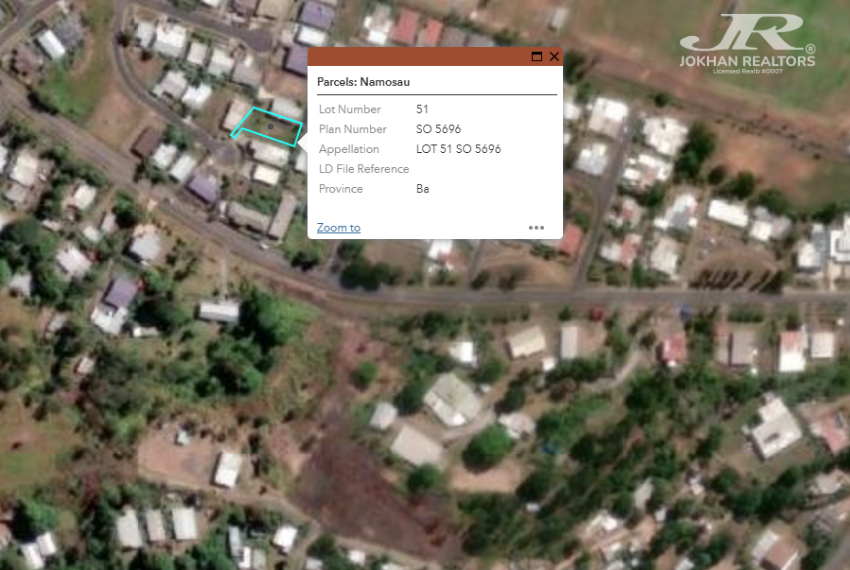Click the gray dot marker inside parcel
The height and width of the screenshot is (570, 850).
(x=271, y=126)
